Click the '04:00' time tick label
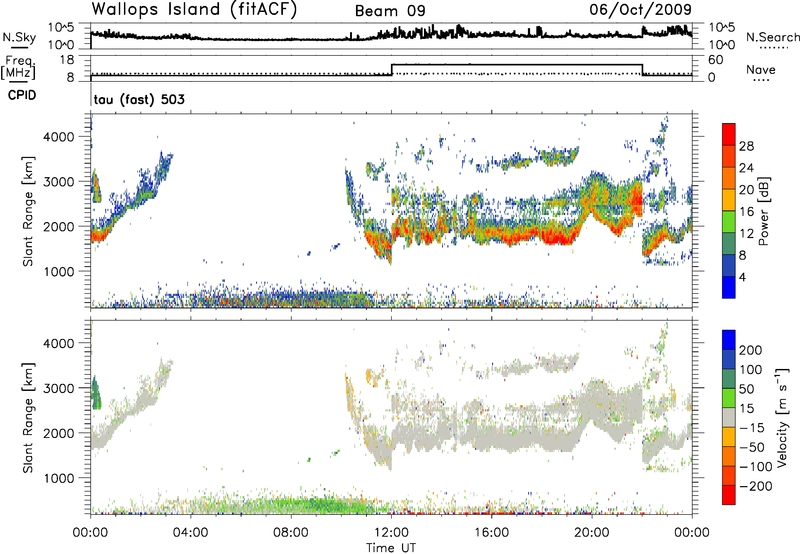The height and width of the screenshot is (554, 800). pyautogui.click(x=190, y=533)
